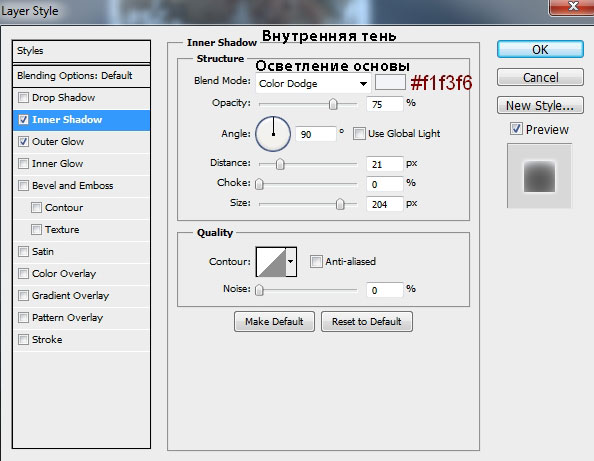Tick the Texture sub-option checkbox
The width and height of the screenshot is (594, 461).
[36, 229]
